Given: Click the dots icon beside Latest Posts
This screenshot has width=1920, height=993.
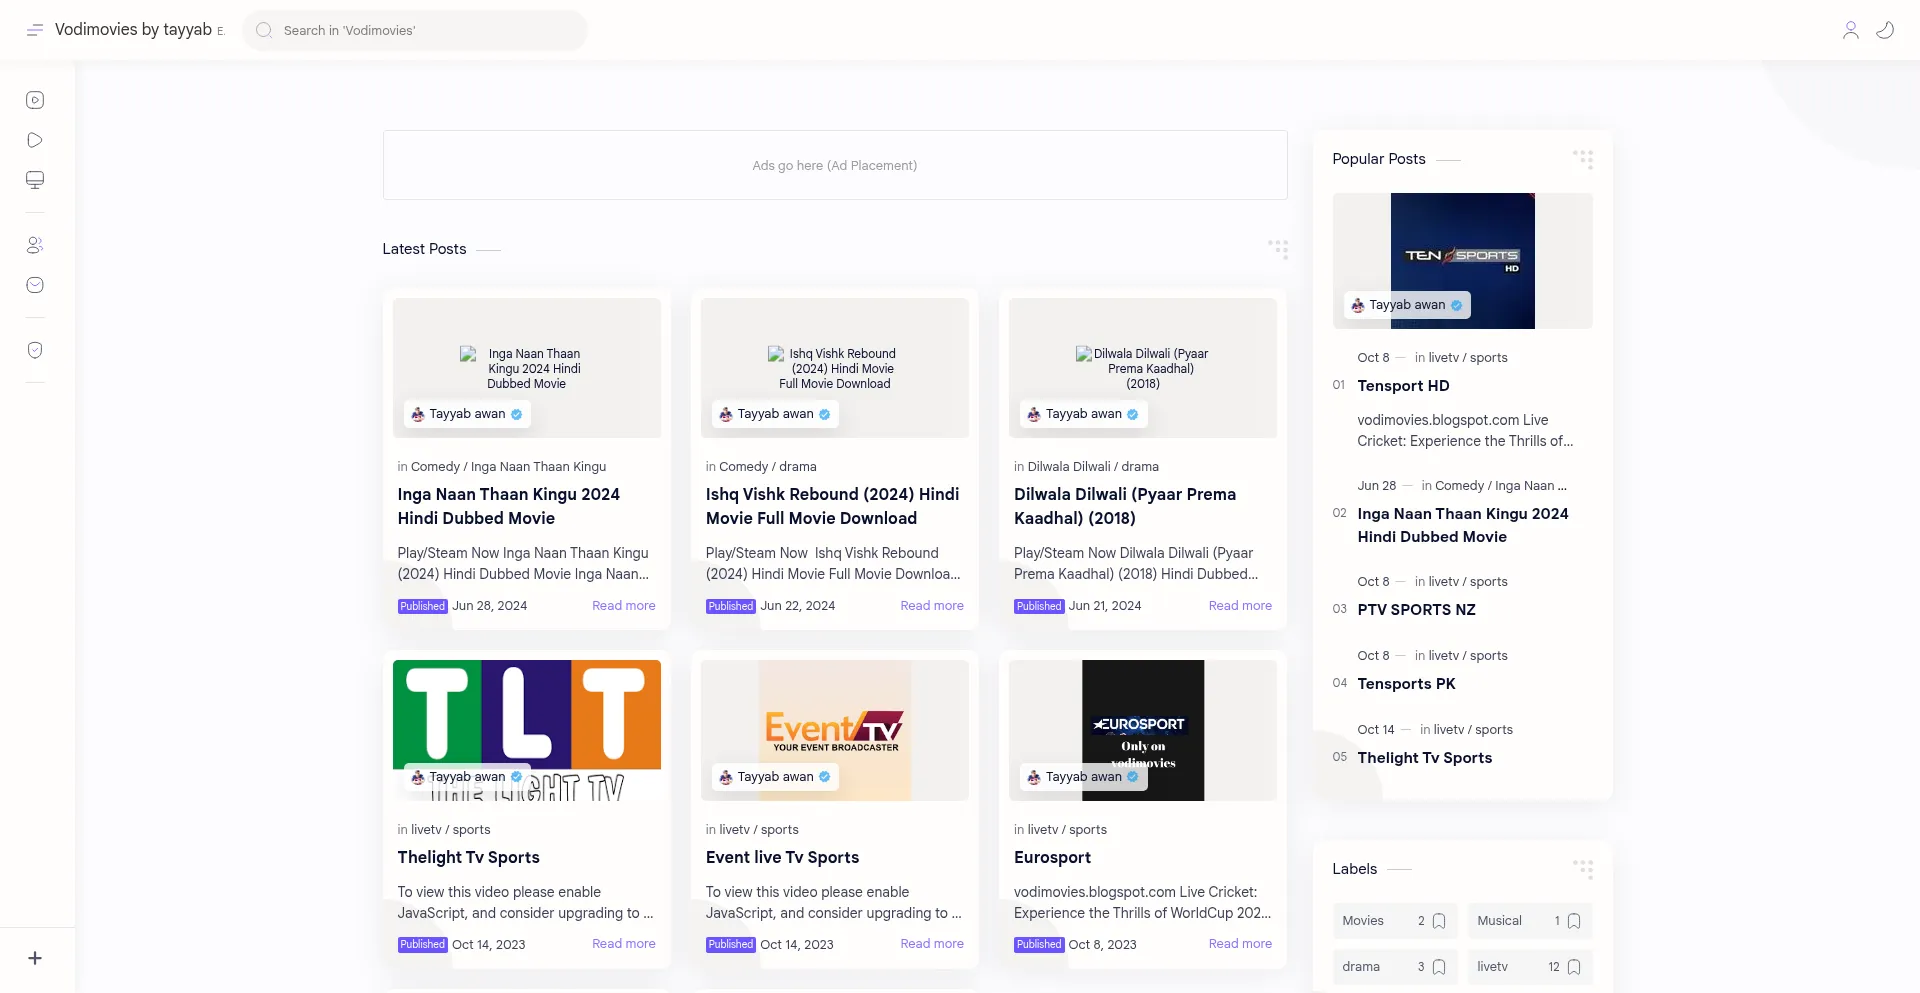Looking at the screenshot, I should (1278, 249).
